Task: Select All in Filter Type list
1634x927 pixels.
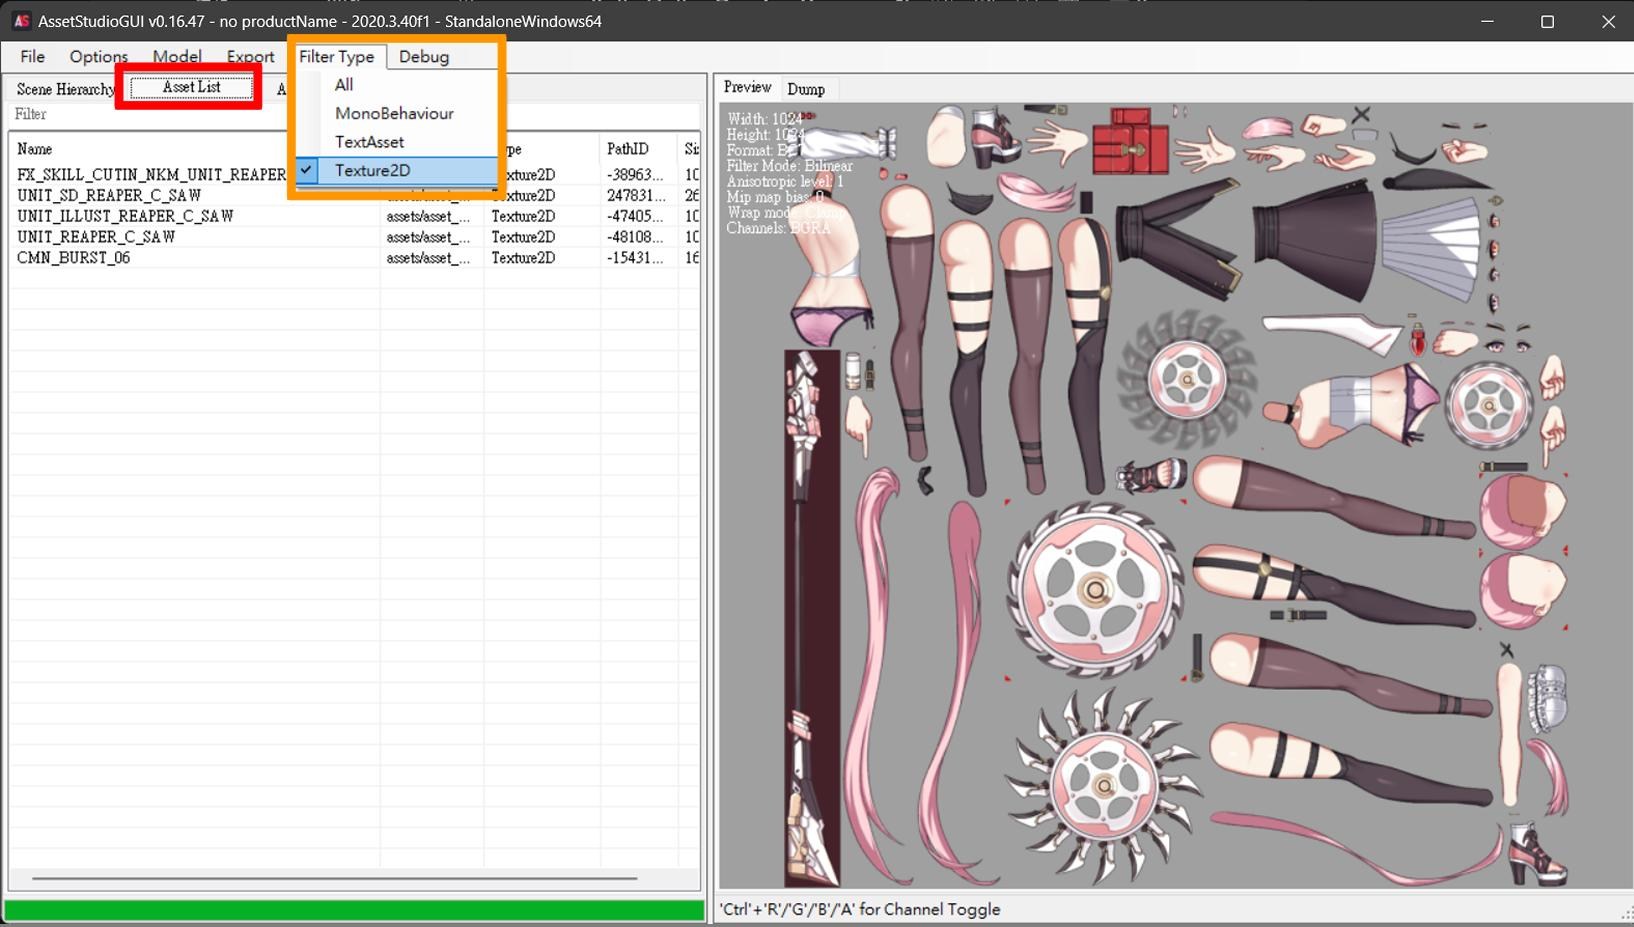Action: [x=344, y=85]
